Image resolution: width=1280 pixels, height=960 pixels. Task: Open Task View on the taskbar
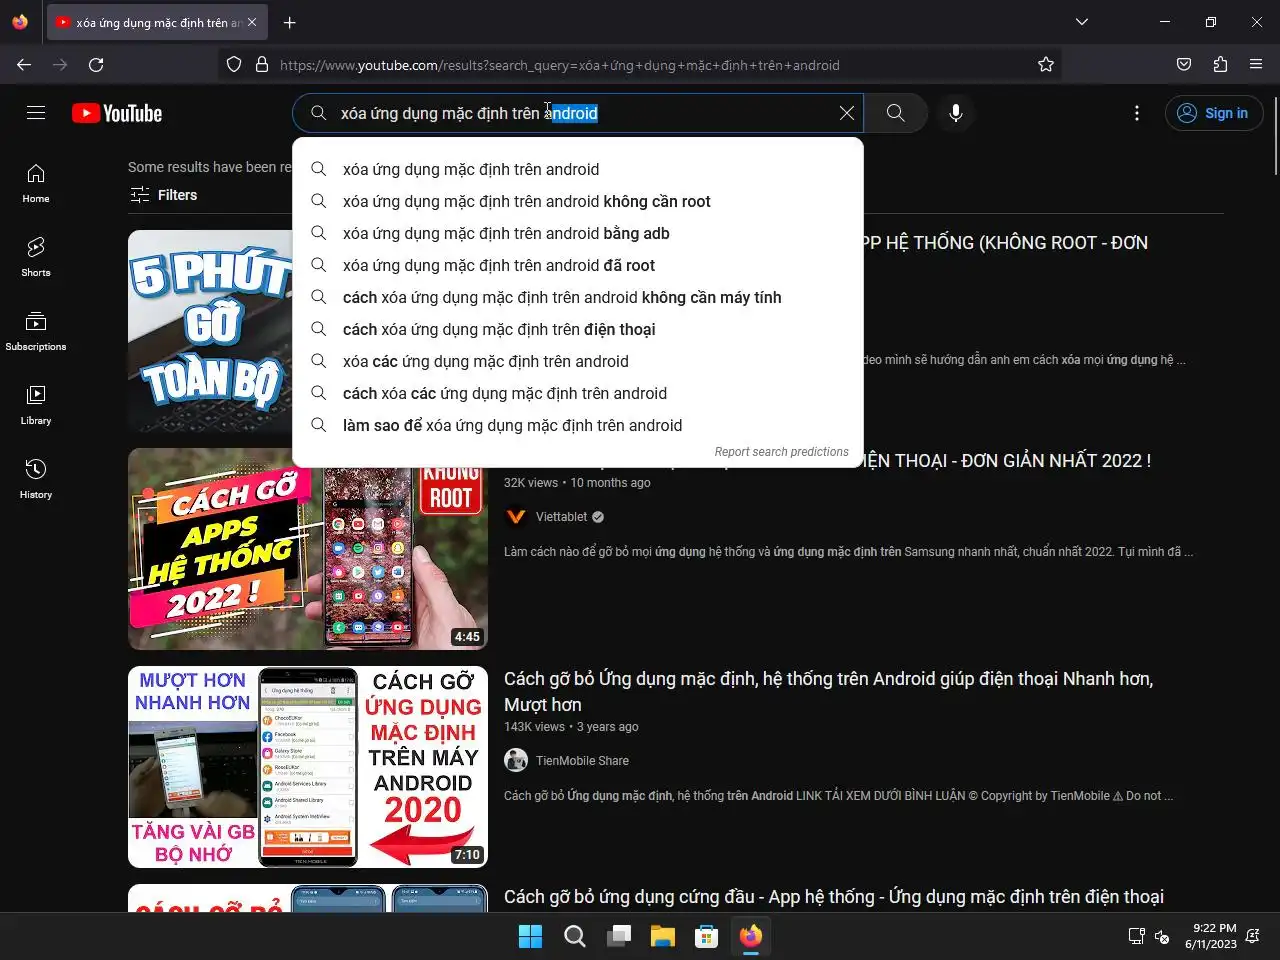pyautogui.click(x=619, y=936)
